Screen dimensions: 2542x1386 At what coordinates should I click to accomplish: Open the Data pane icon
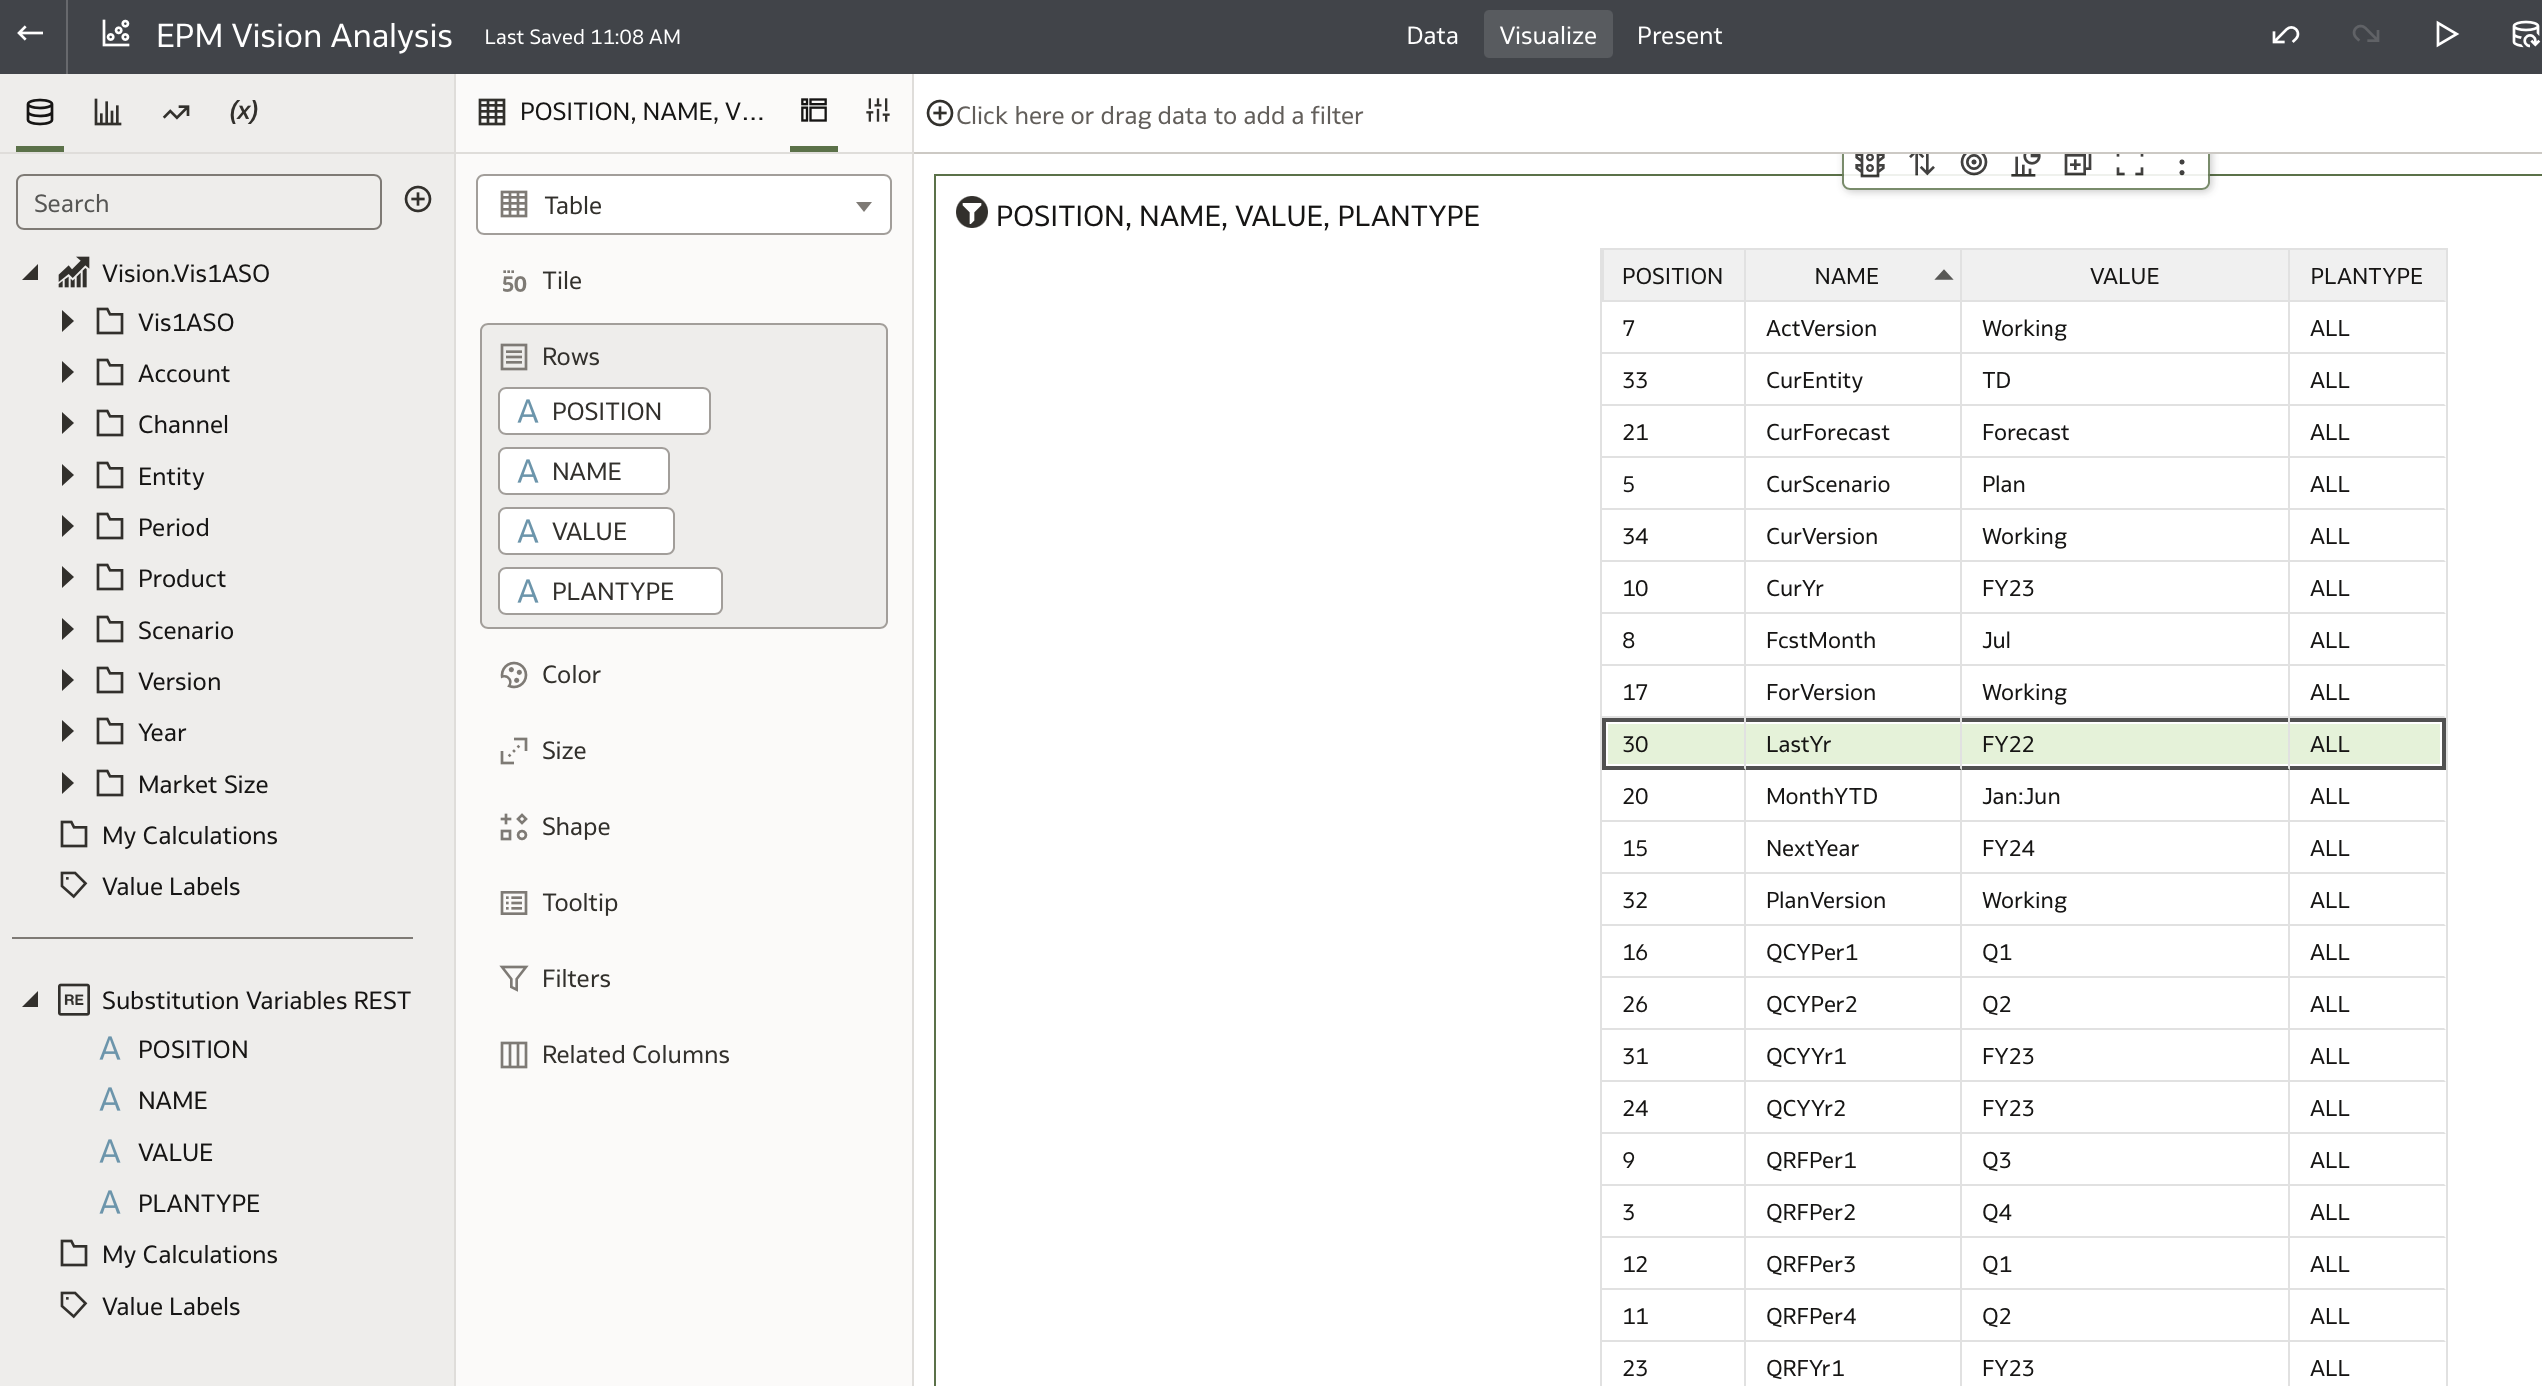click(x=40, y=111)
